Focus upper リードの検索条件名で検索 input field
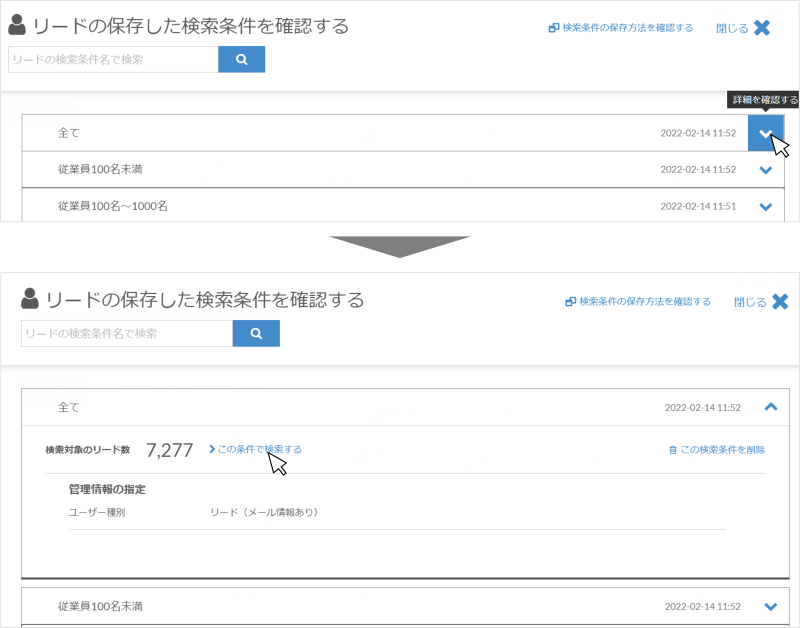Viewport: 800px width, 628px height. 113,59
